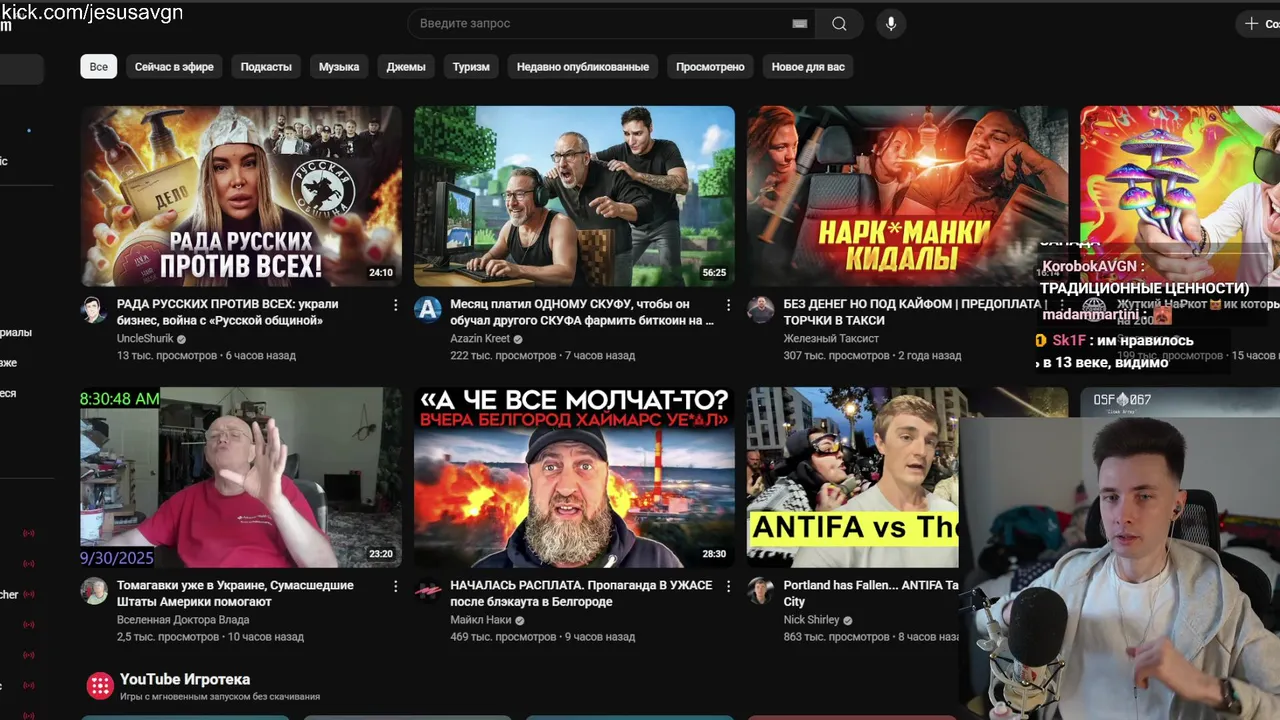1280x720 pixels.
Task: Open the red-shirt man video thumbnail
Action: (x=241, y=477)
